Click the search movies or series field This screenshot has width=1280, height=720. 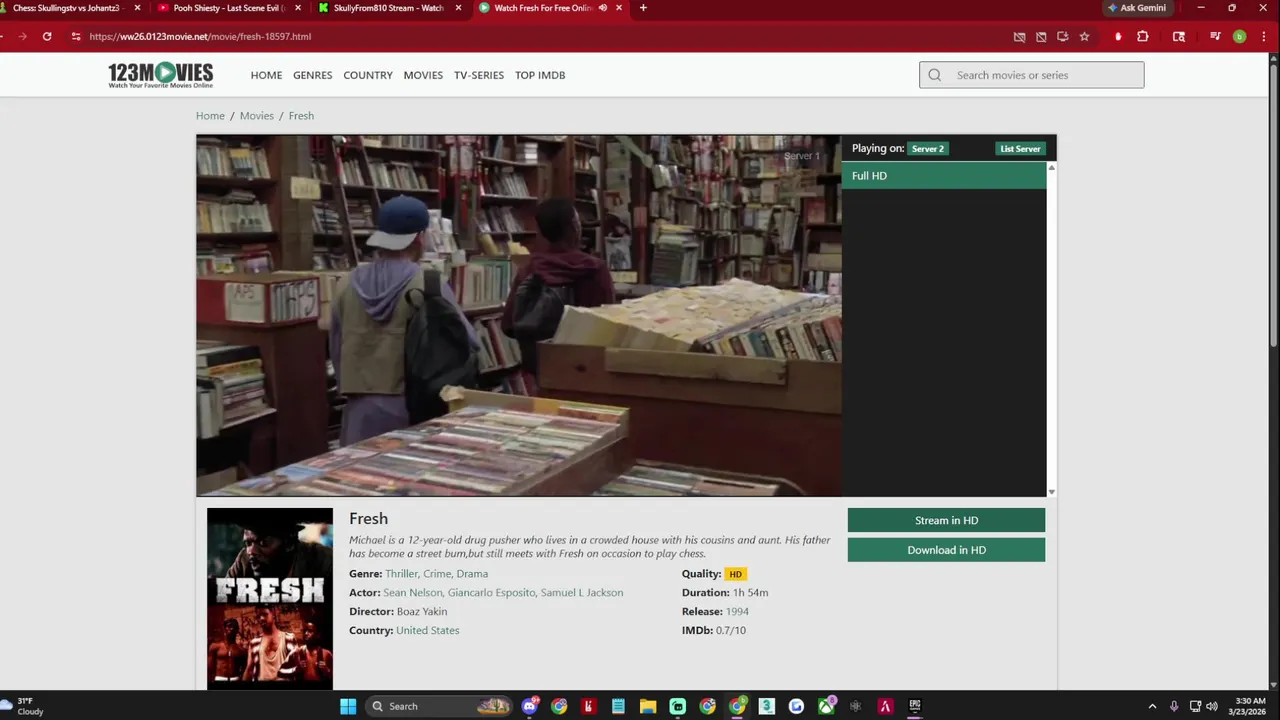point(1032,75)
